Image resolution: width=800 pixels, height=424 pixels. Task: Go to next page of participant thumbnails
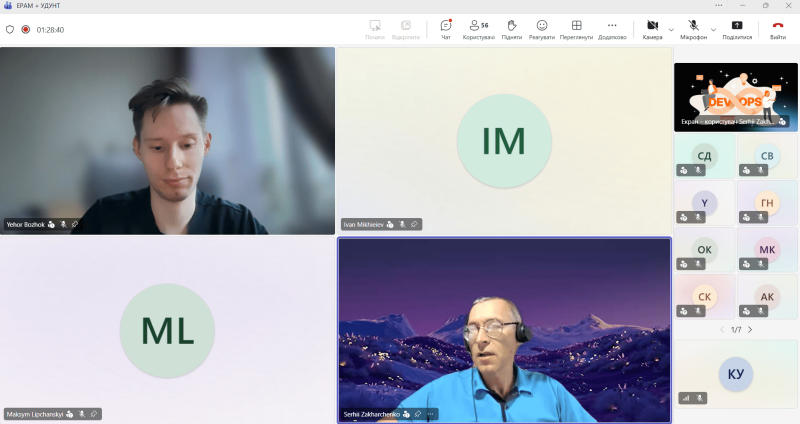point(750,329)
